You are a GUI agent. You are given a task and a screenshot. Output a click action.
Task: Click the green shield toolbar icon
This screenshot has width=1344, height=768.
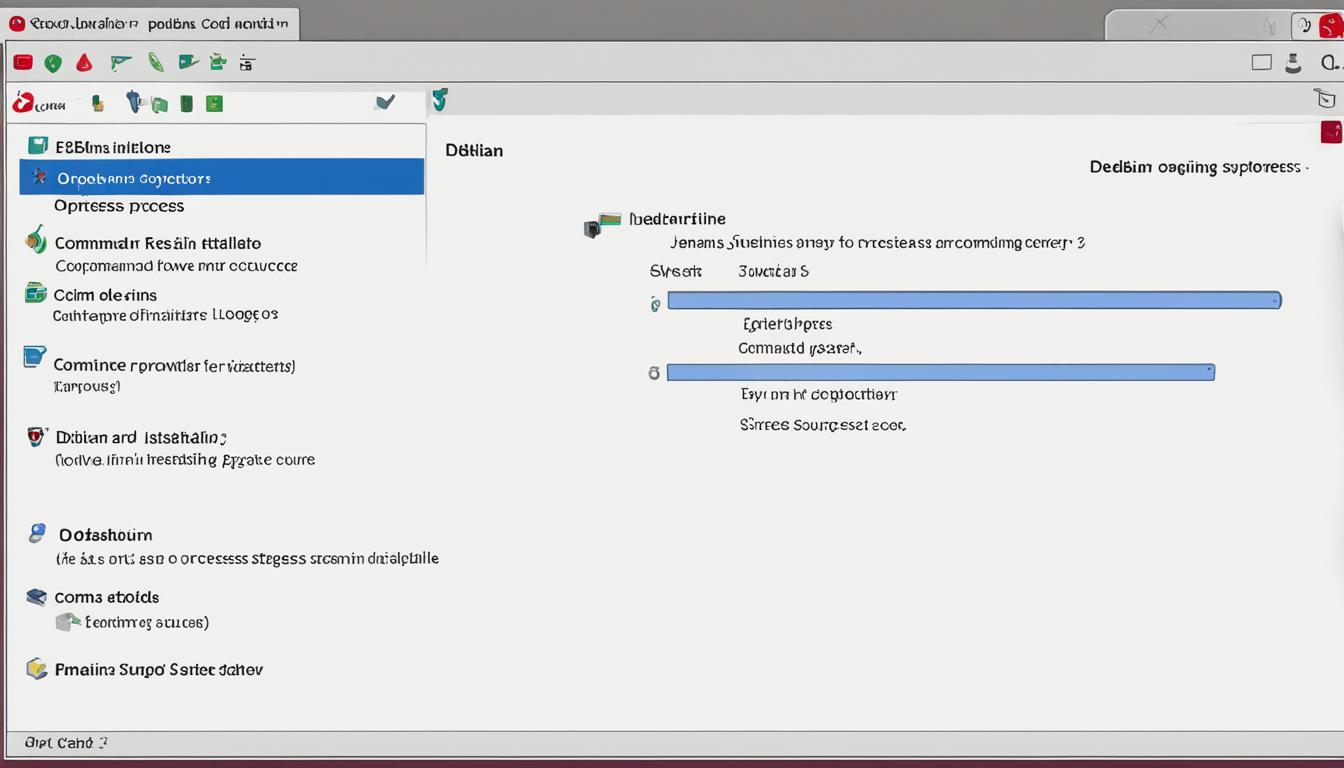(x=53, y=63)
